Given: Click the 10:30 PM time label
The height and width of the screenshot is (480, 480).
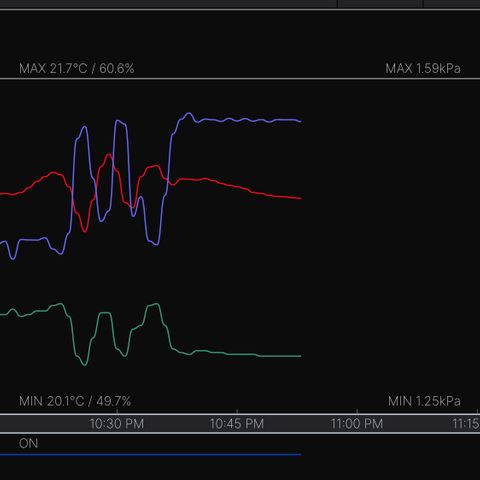Looking at the screenshot, I should pos(117,424).
